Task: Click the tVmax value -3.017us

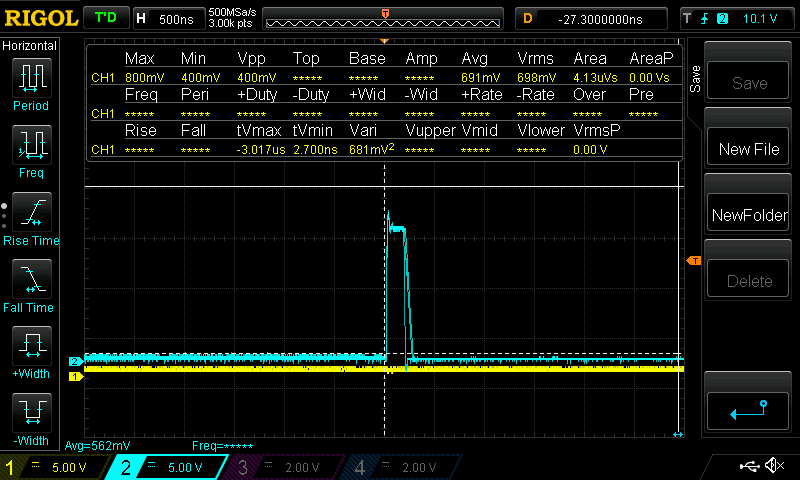Action: point(261,149)
